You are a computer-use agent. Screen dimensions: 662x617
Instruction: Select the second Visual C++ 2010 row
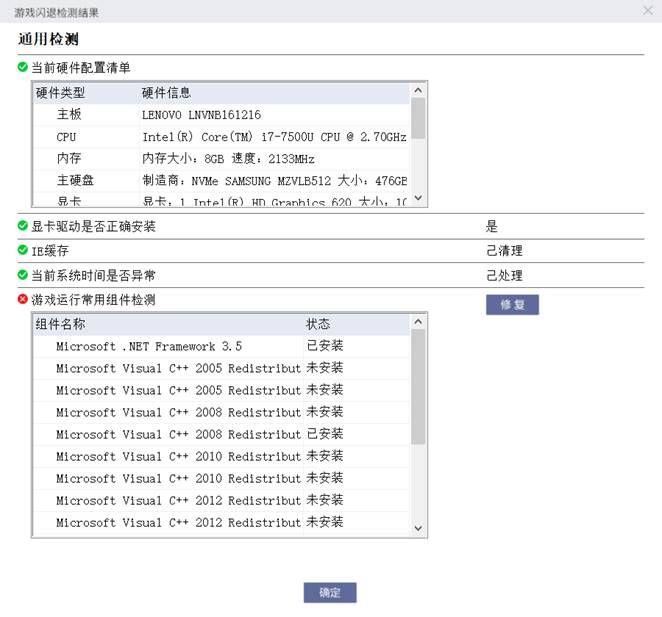pos(221,478)
